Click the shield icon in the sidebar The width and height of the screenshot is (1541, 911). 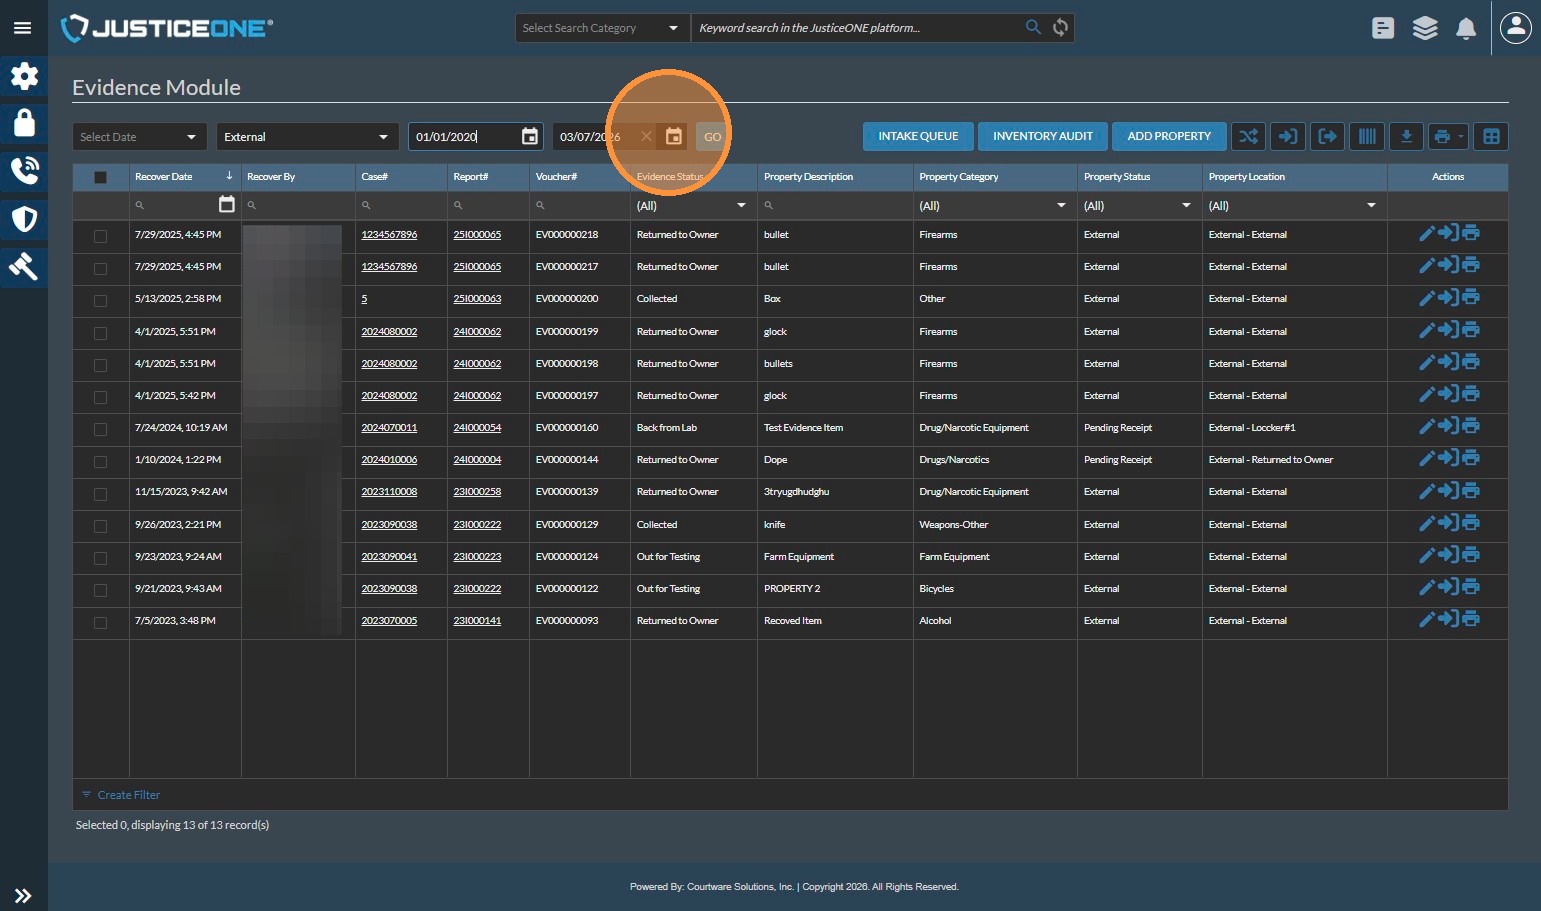point(24,219)
